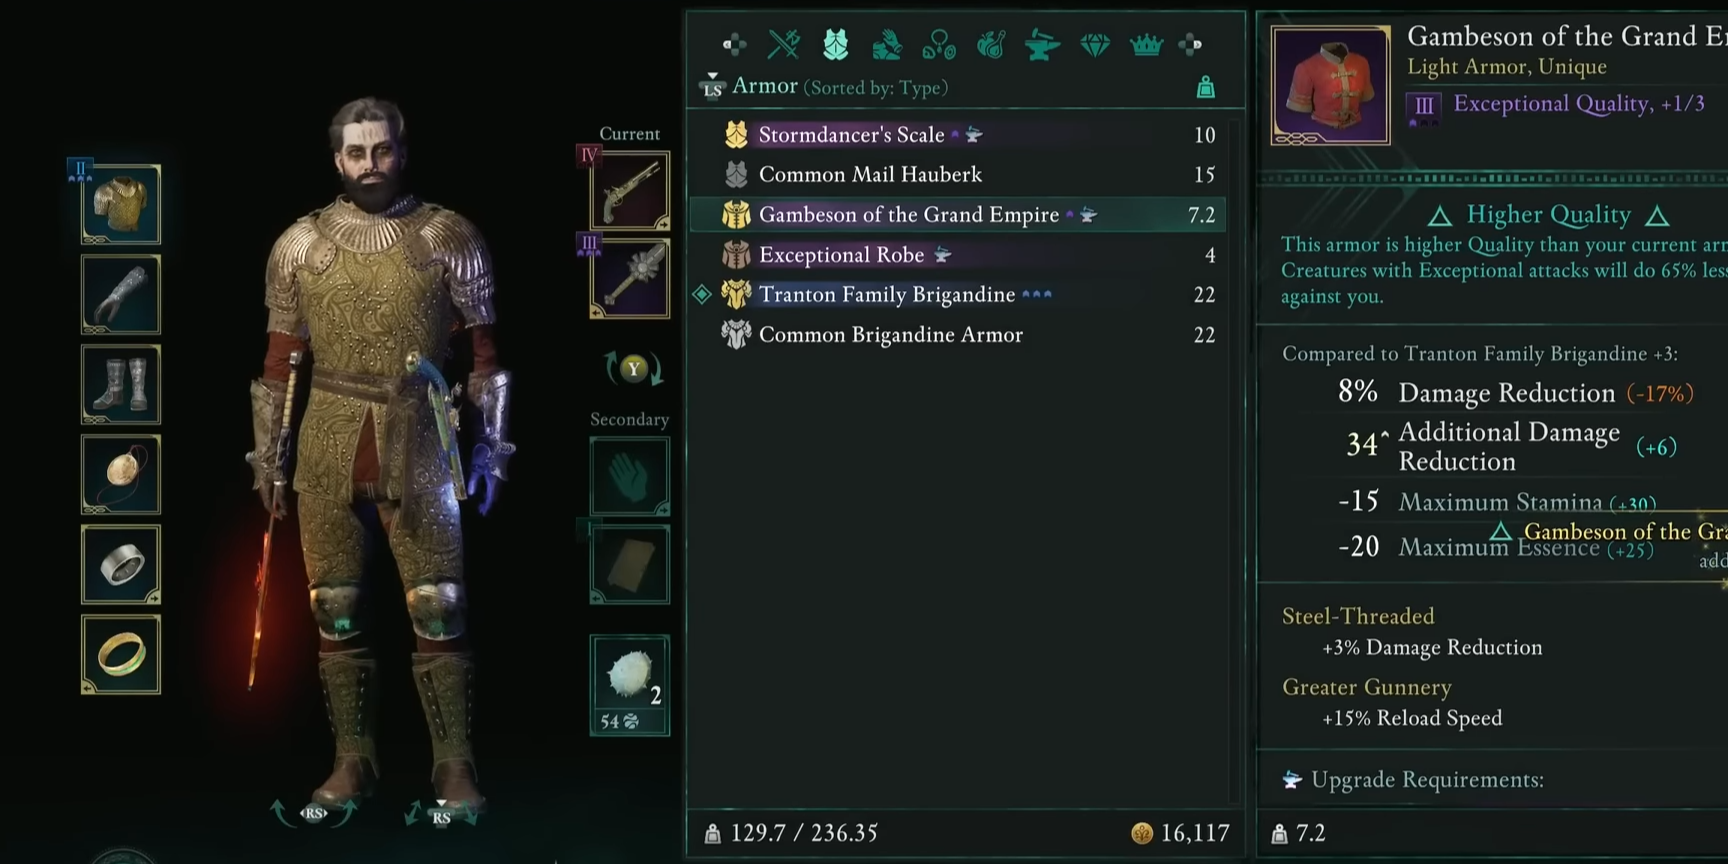Open the Trinkets and jewelry category
Image resolution: width=1728 pixels, height=864 pixels.
tap(939, 45)
